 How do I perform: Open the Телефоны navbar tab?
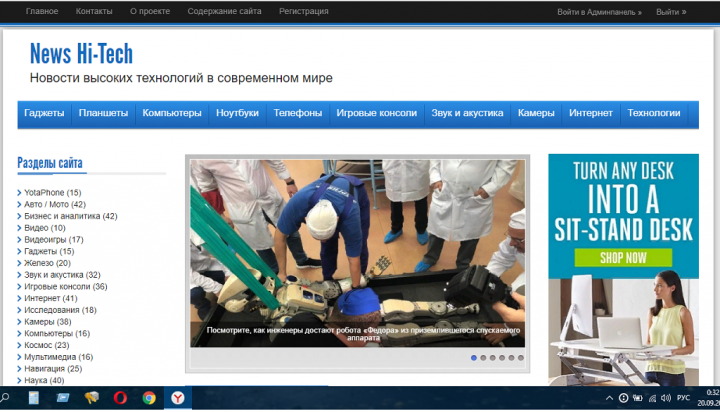(298, 113)
